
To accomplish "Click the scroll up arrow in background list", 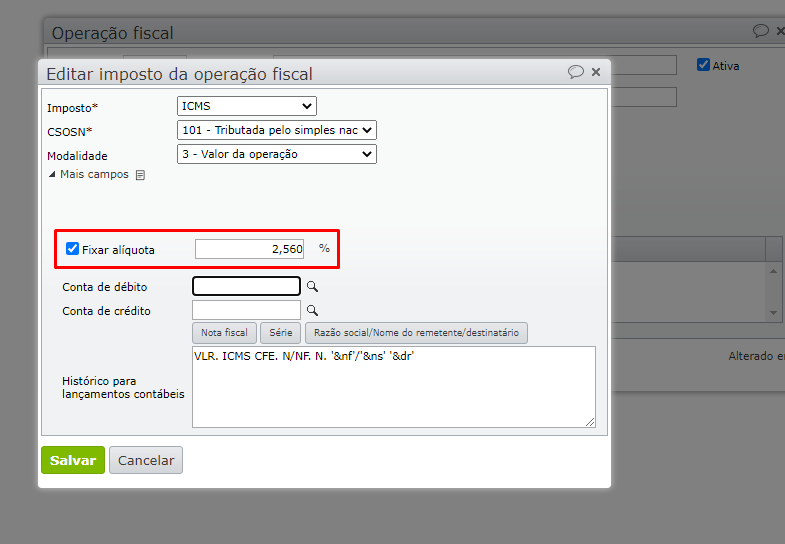I will 773,271.
